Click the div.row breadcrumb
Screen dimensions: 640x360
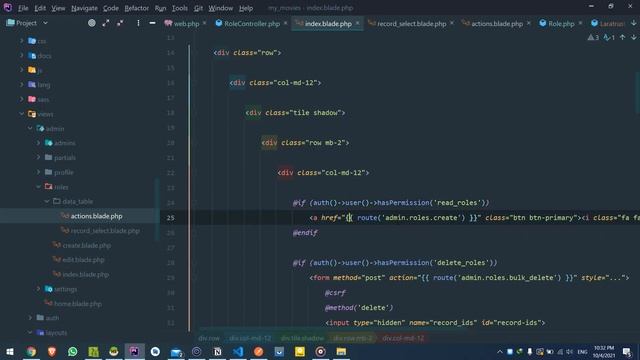point(209,338)
